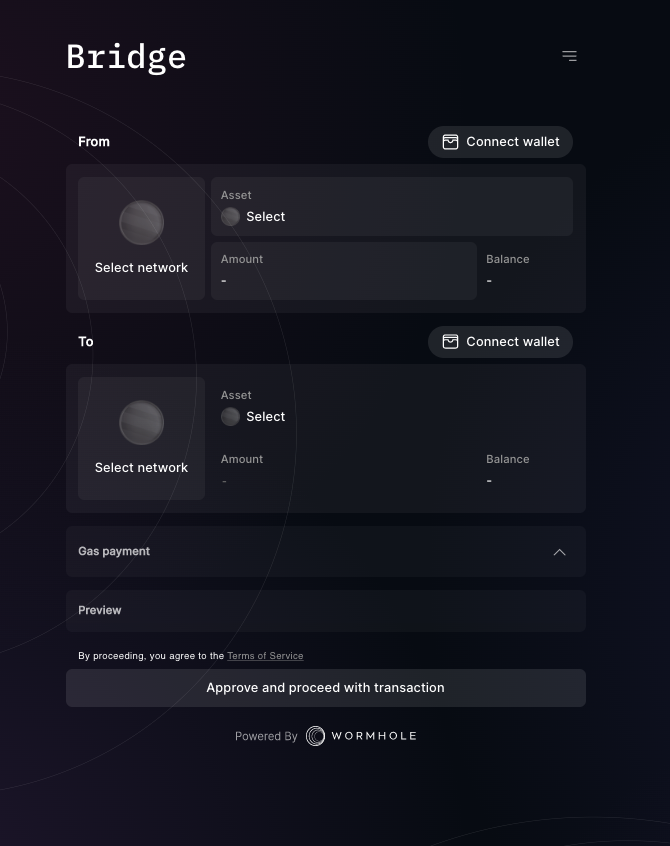Open the From Asset Select dropdown
The height and width of the screenshot is (846, 670).
point(265,216)
